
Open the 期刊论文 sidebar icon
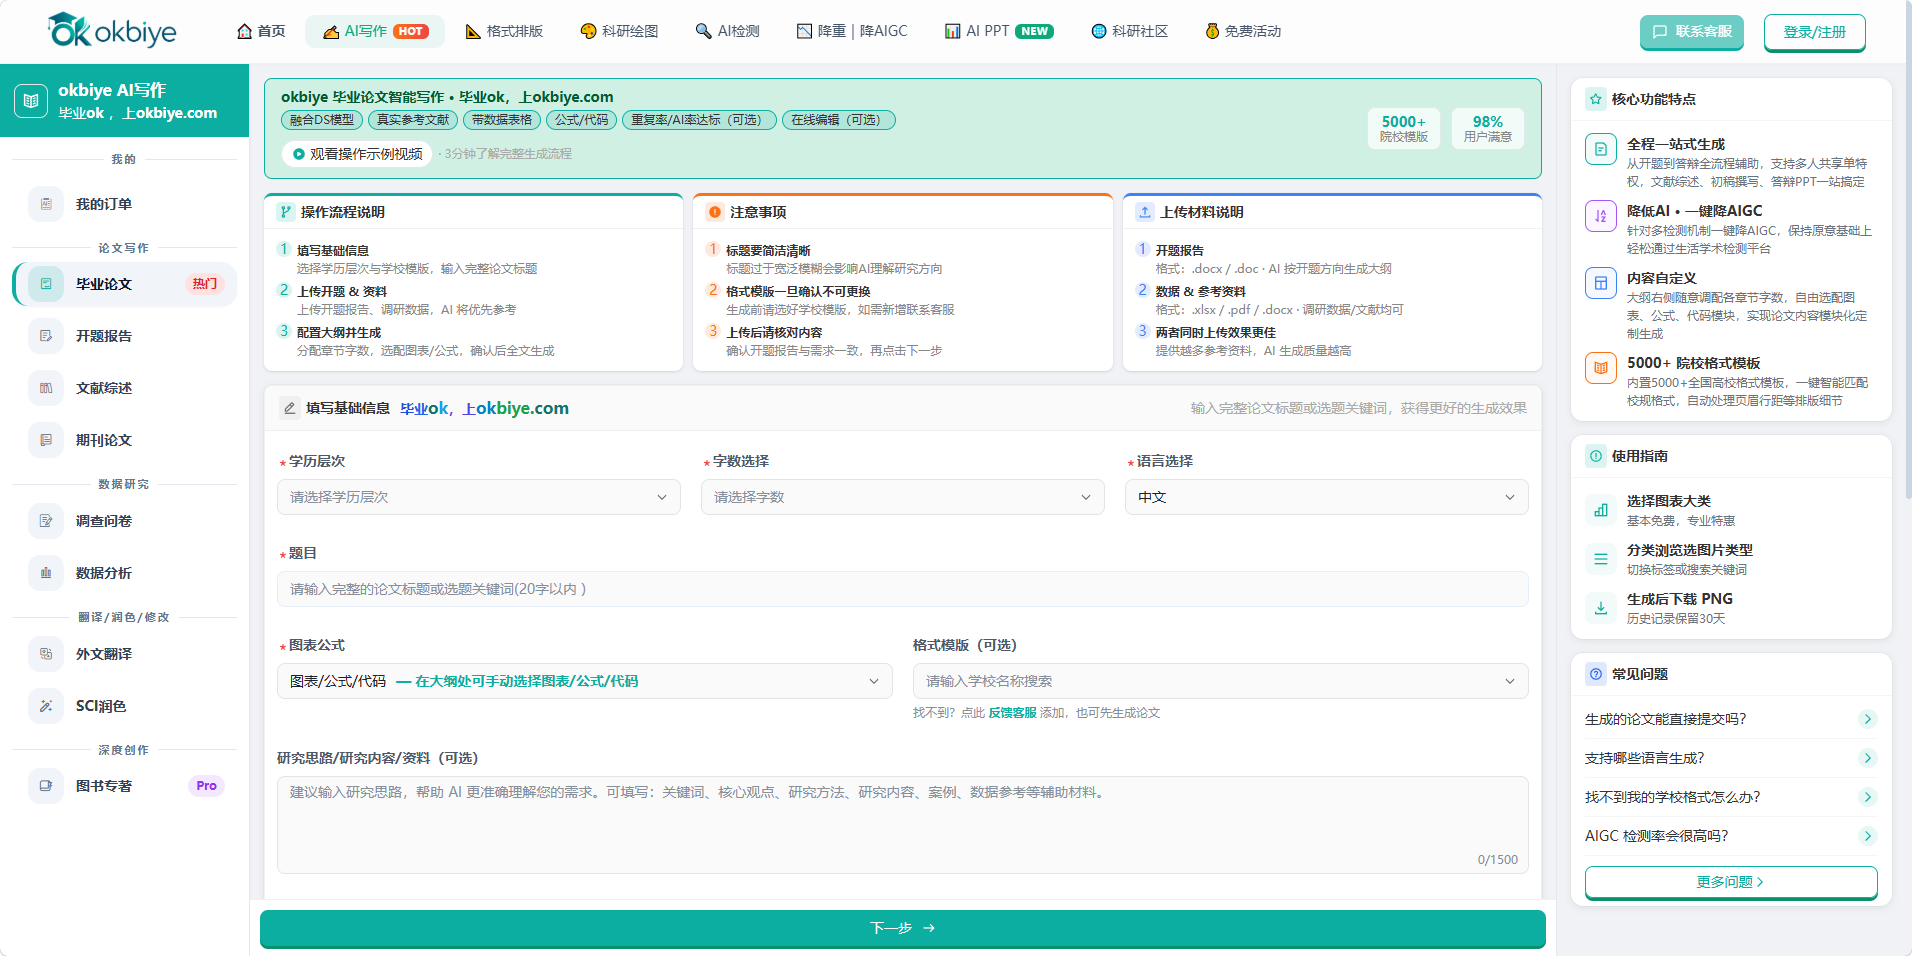(x=46, y=440)
